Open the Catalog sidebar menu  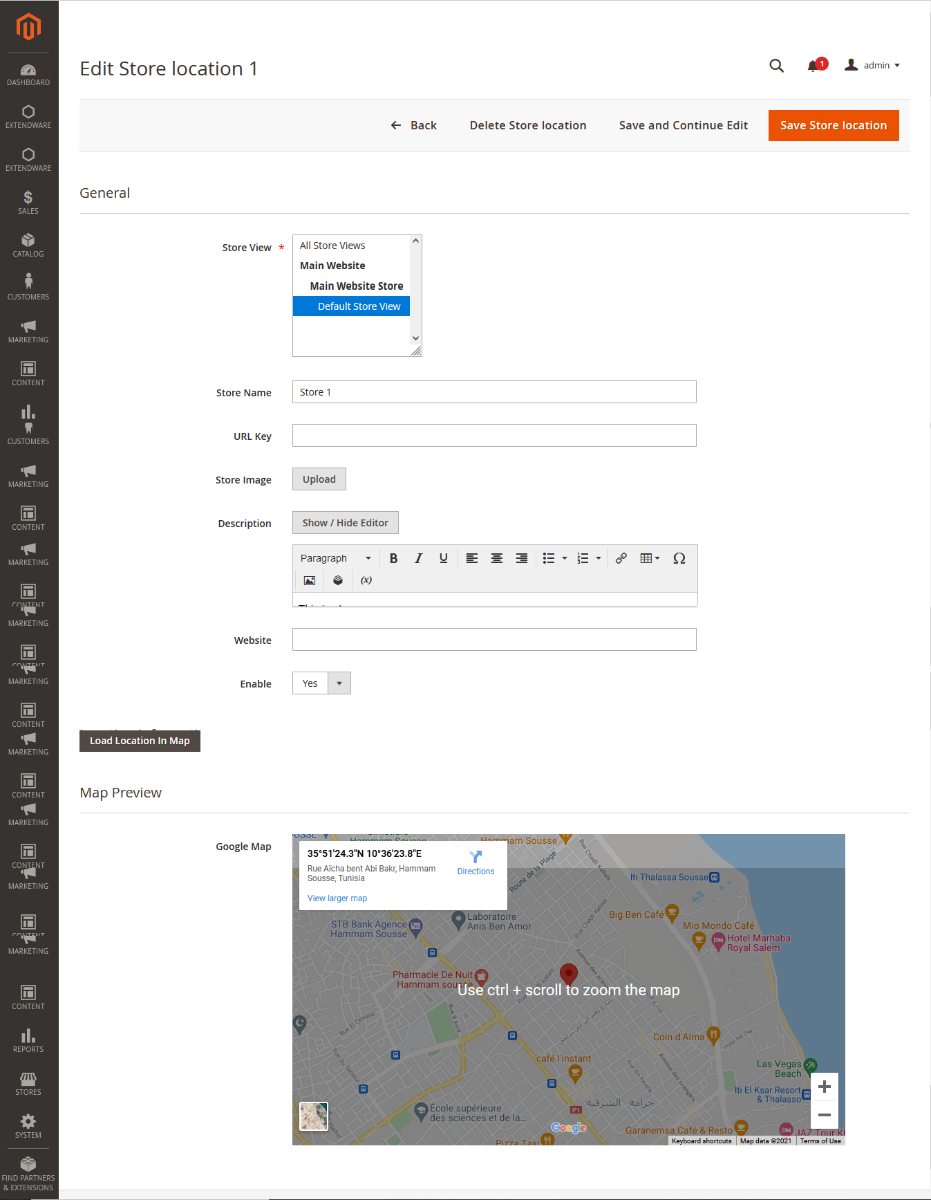[28, 246]
